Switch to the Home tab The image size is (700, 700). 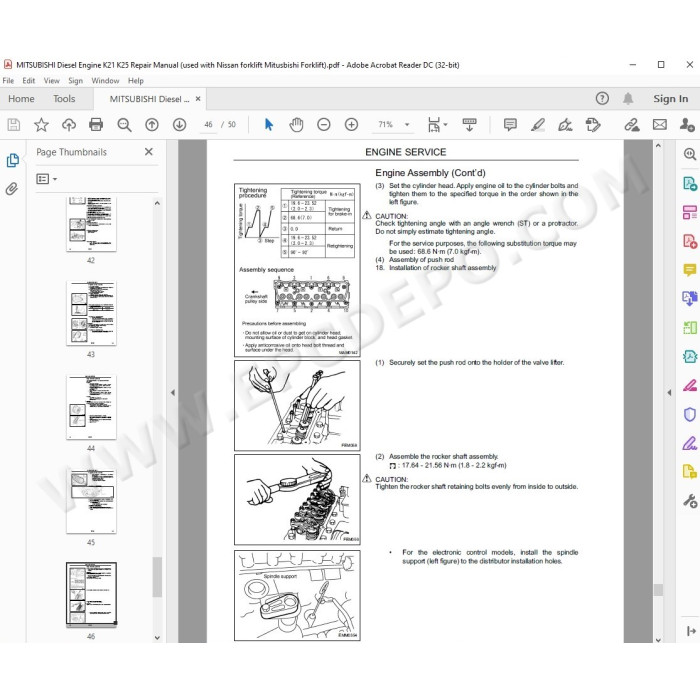pos(21,99)
